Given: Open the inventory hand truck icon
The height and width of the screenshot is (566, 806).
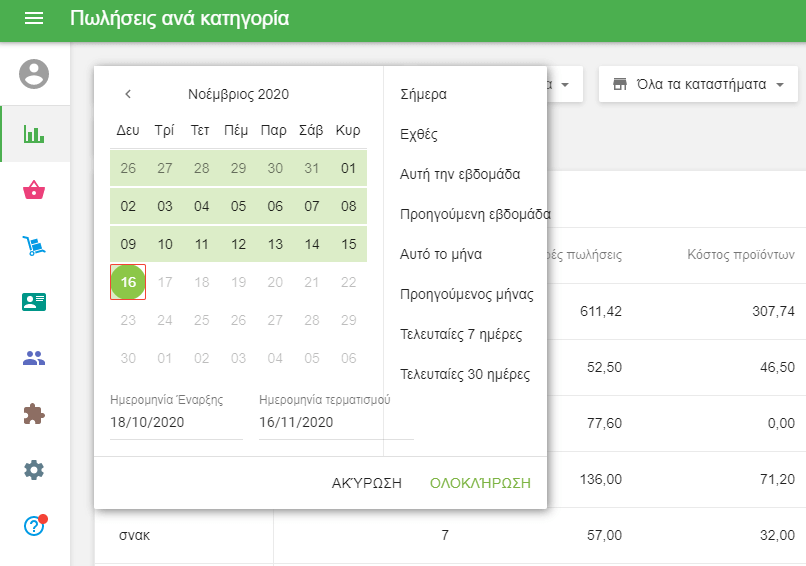Looking at the screenshot, I should pos(34,246).
